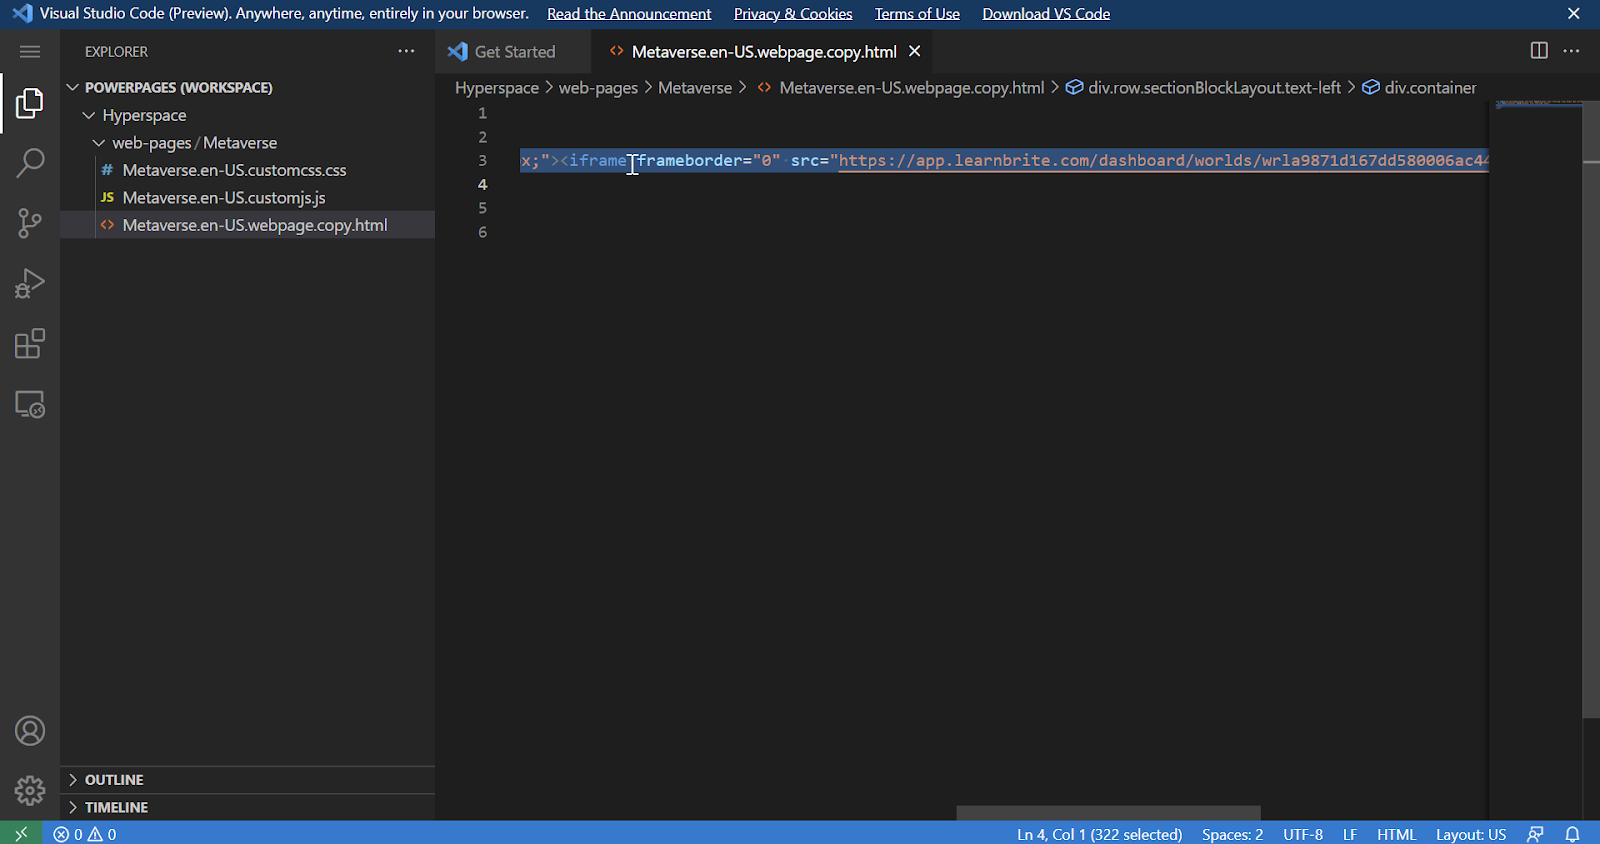Click web-pages in the breadcrumb
1600x844 pixels.
click(x=598, y=88)
